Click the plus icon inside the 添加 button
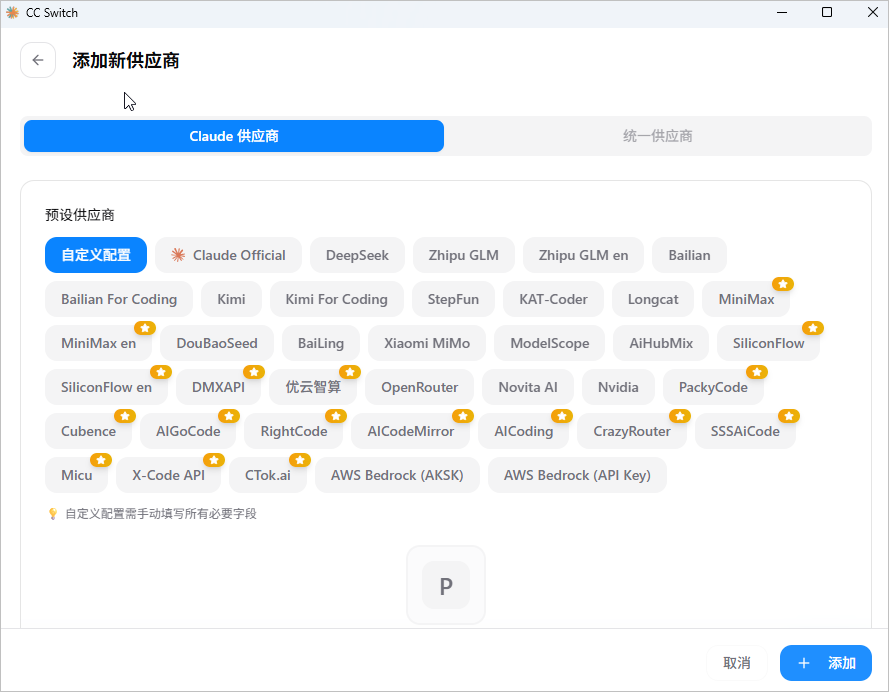The height and width of the screenshot is (692, 889). click(804, 663)
